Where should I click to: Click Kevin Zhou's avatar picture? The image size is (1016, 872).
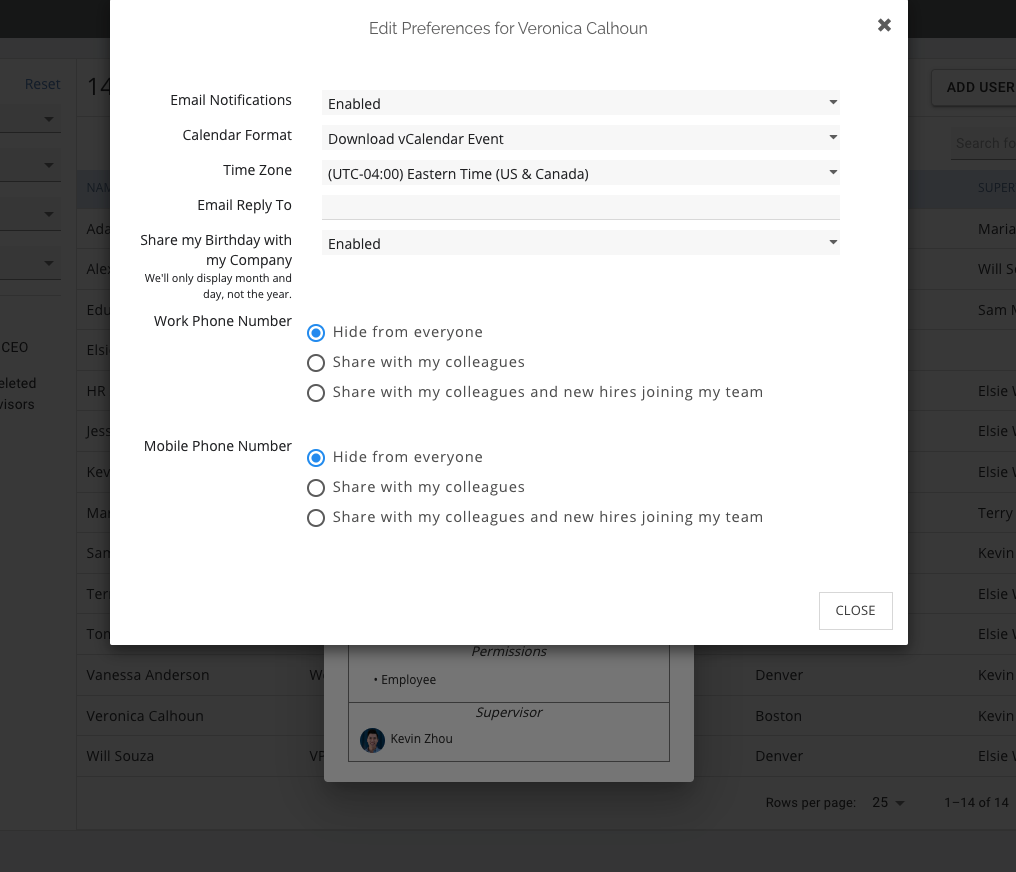coord(372,740)
